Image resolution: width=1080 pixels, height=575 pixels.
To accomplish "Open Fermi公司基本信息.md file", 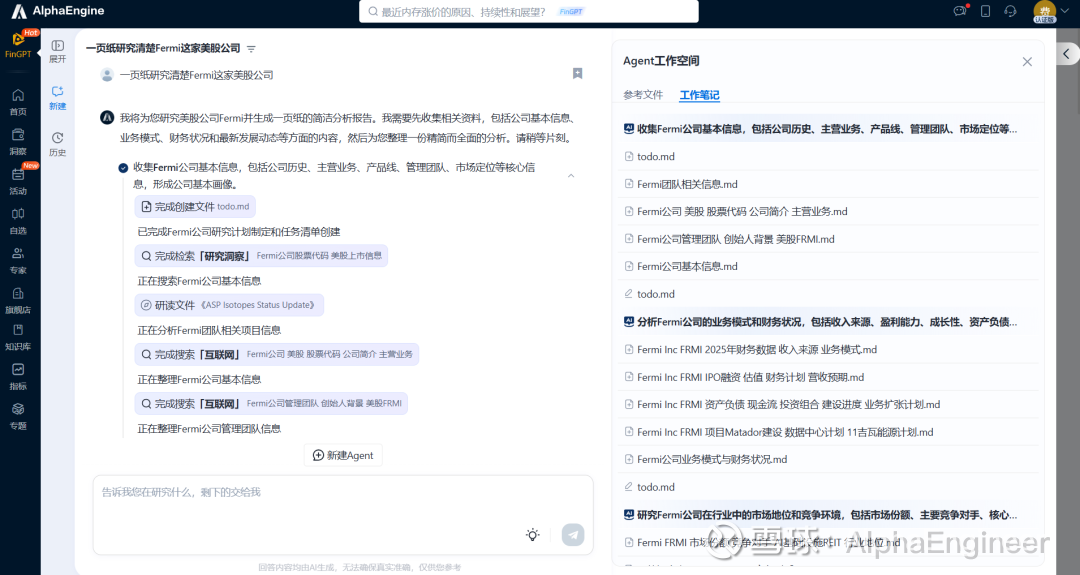I will tap(829, 266).
